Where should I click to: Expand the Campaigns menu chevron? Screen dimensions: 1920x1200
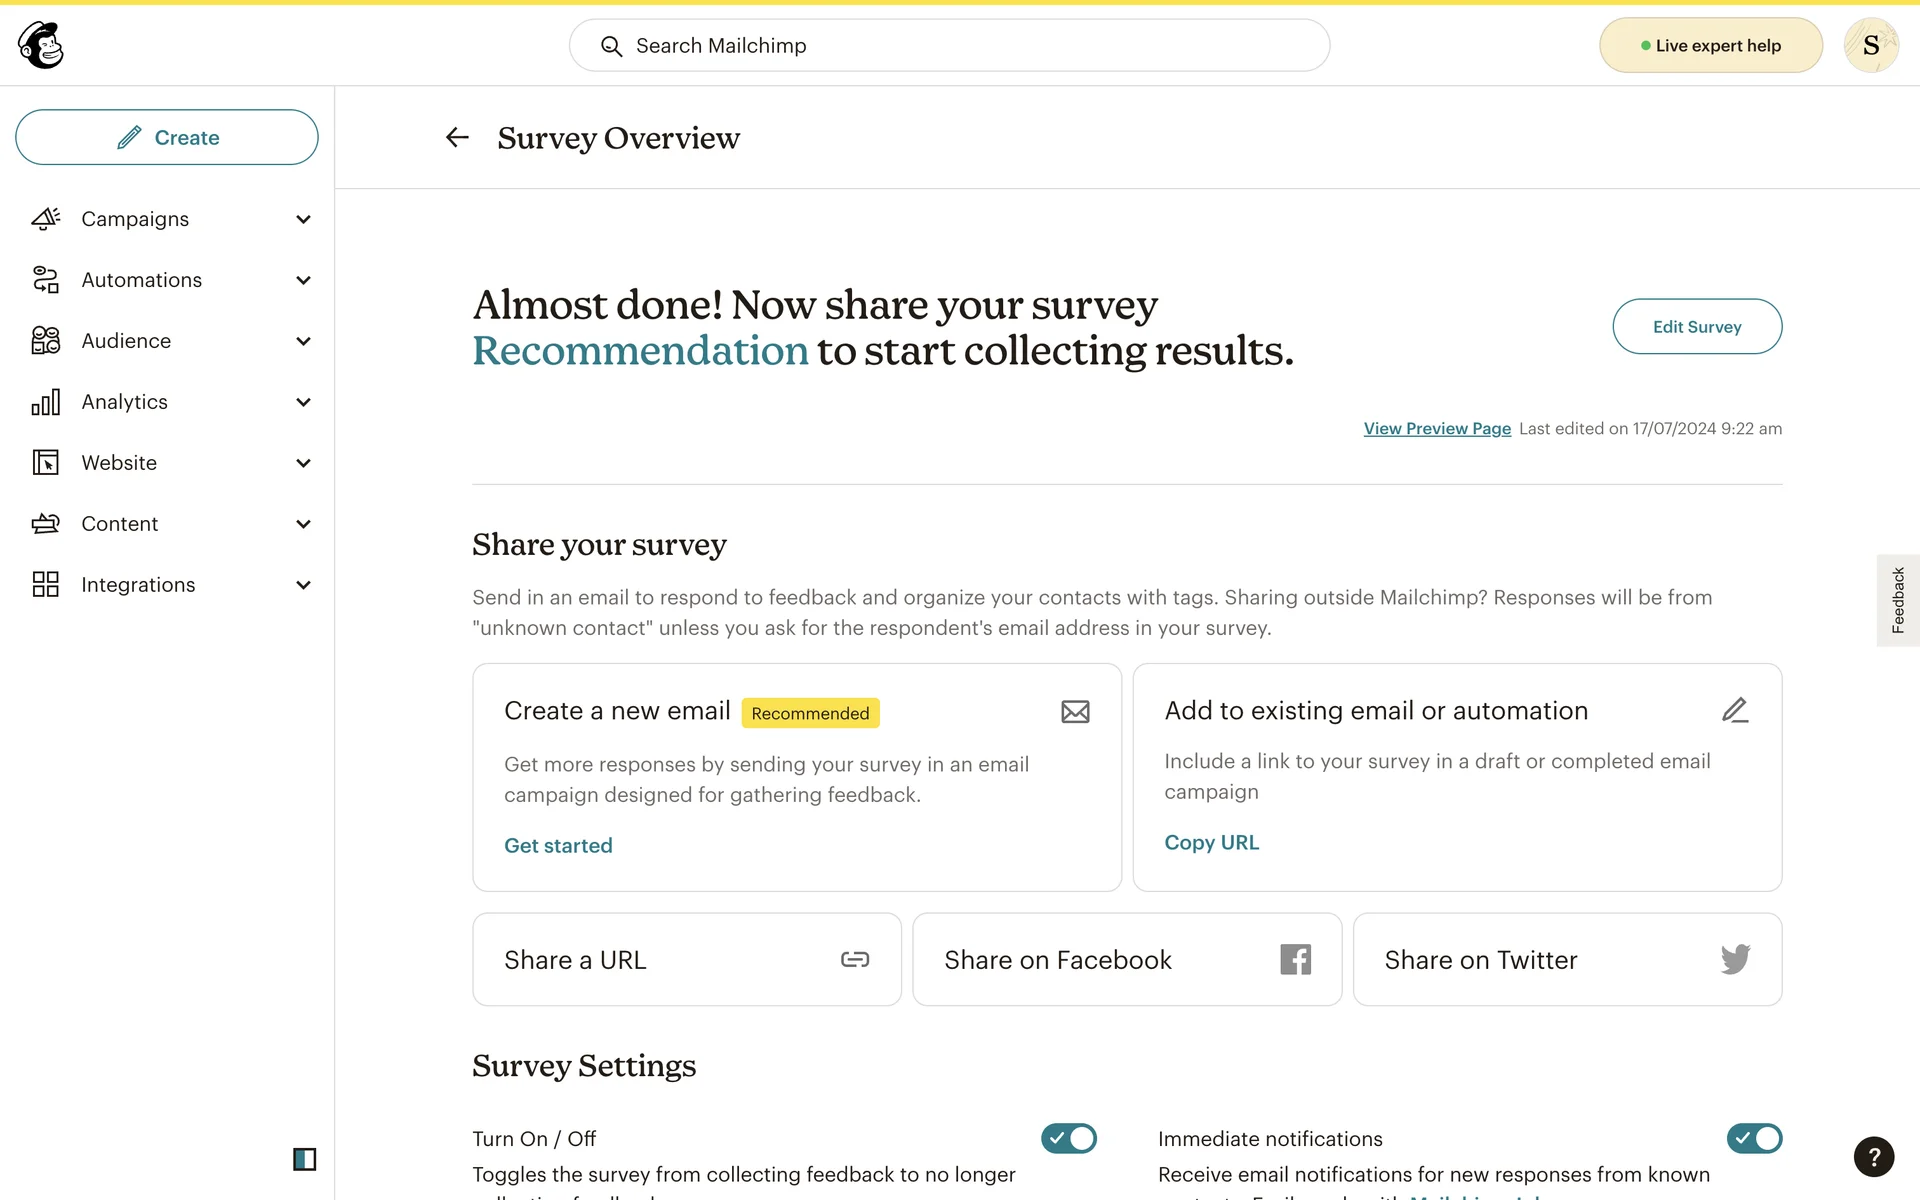pyautogui.click(x=303, y=219)
